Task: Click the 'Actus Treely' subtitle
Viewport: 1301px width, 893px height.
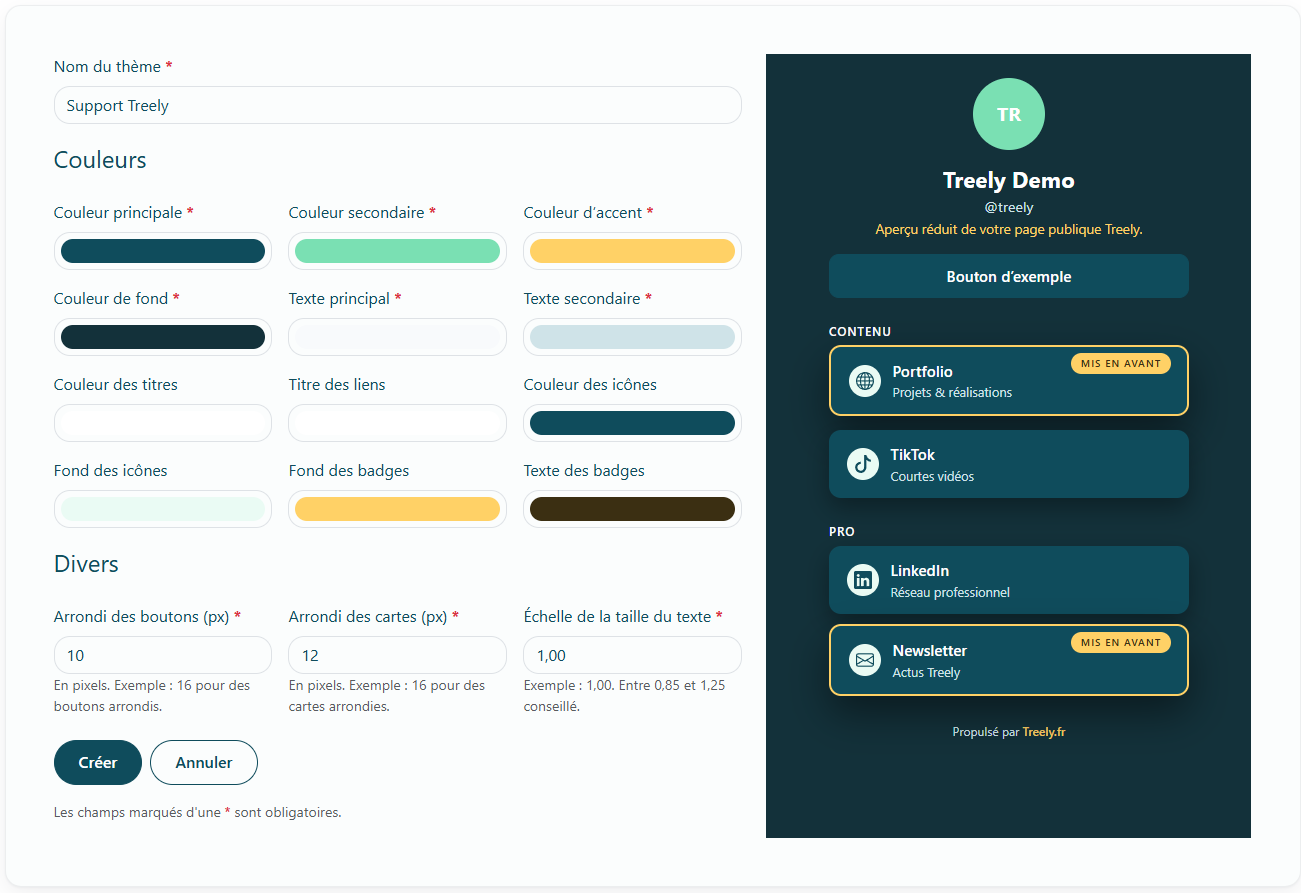Action: (x=926, y=673)
